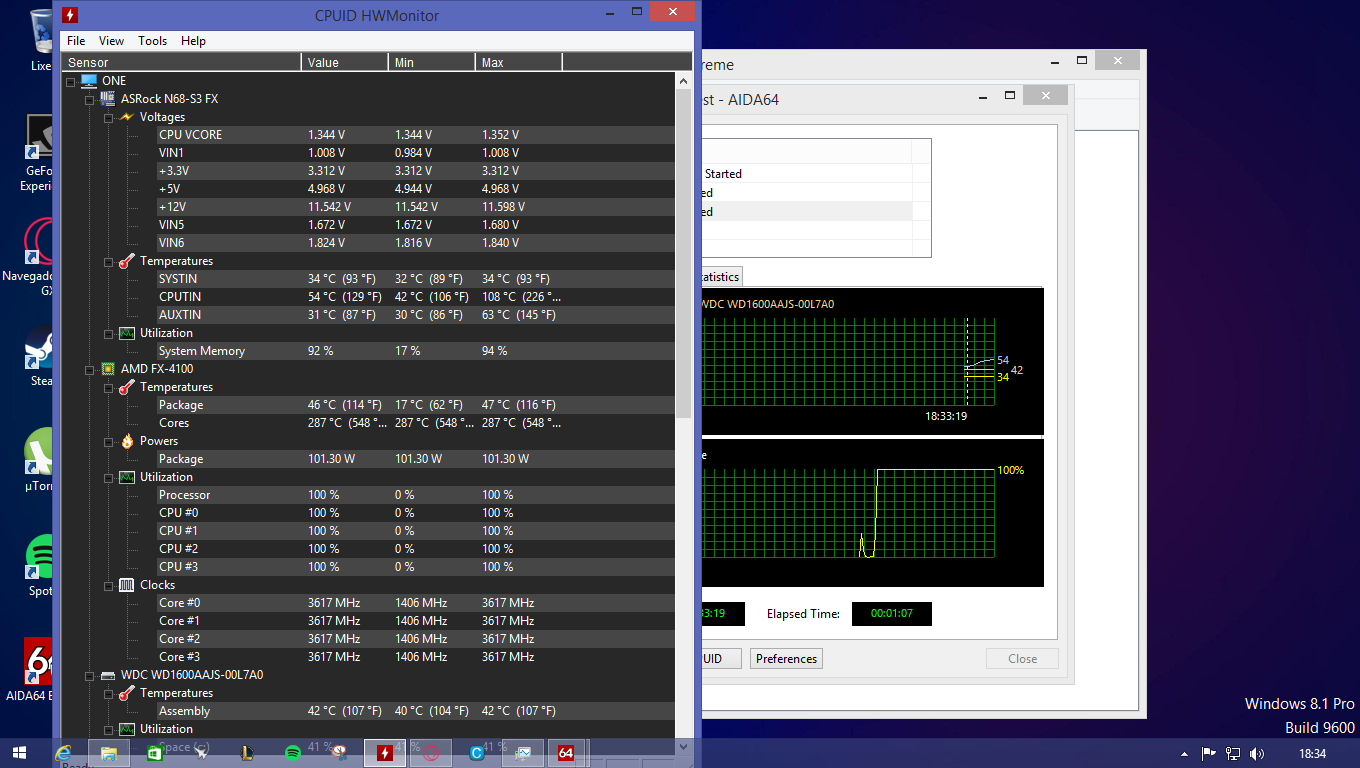Collapse the AMD FX-4100 node
Screen dimensions: 1360x768
[x=89, y=369]
